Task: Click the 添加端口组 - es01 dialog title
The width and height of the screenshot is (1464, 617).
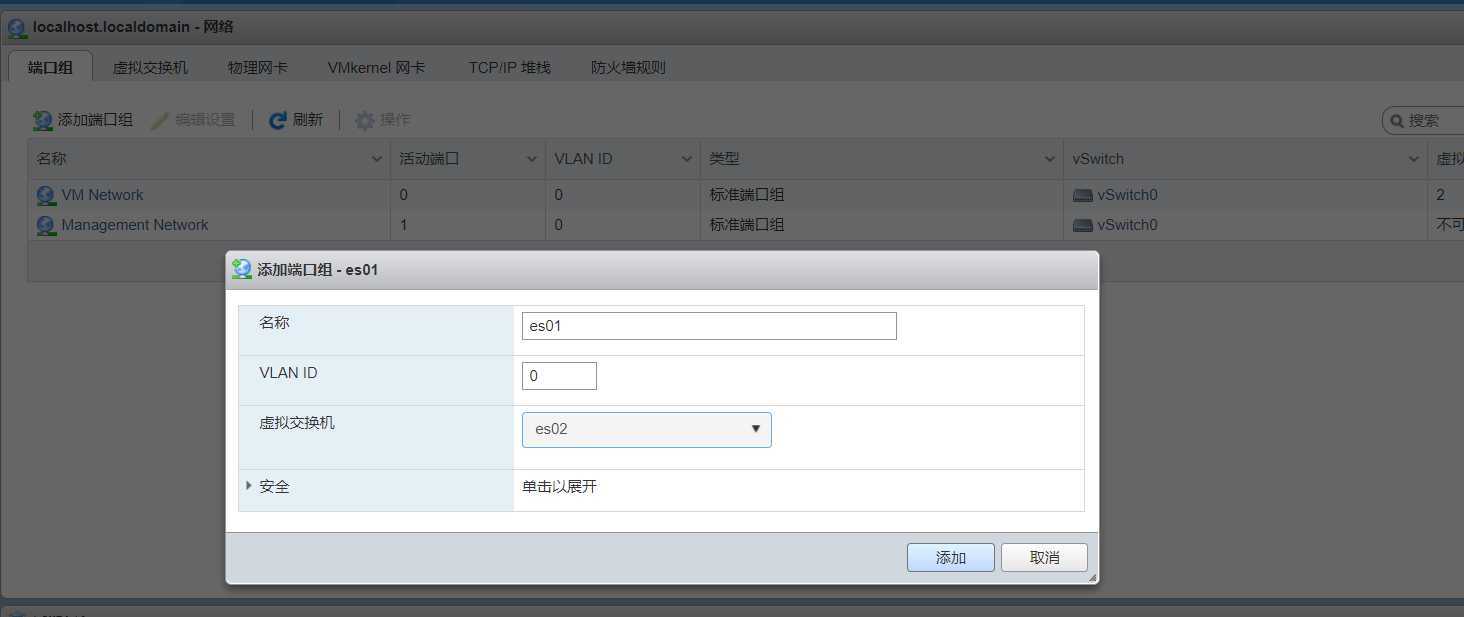Action: point(318,270)
